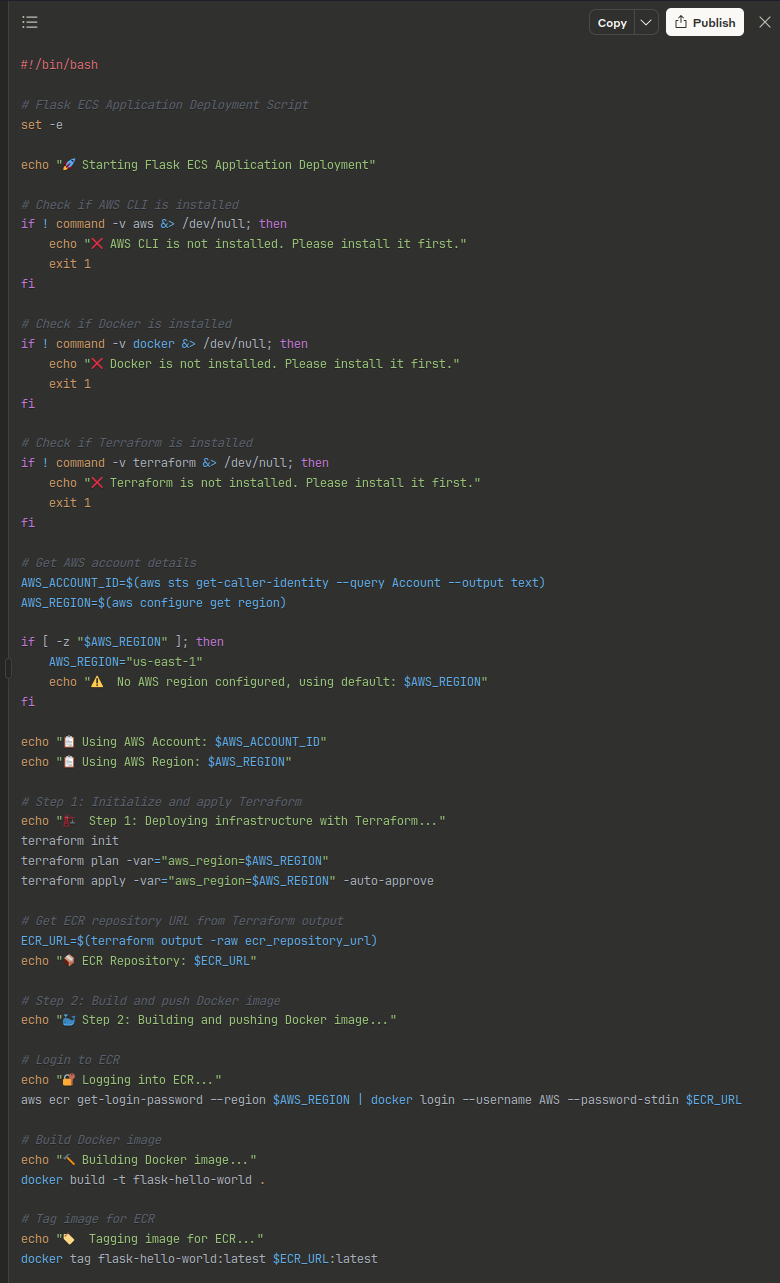Click 'Using AWS Region' echo line
The image size is (780, 1283).
point(156,762)
